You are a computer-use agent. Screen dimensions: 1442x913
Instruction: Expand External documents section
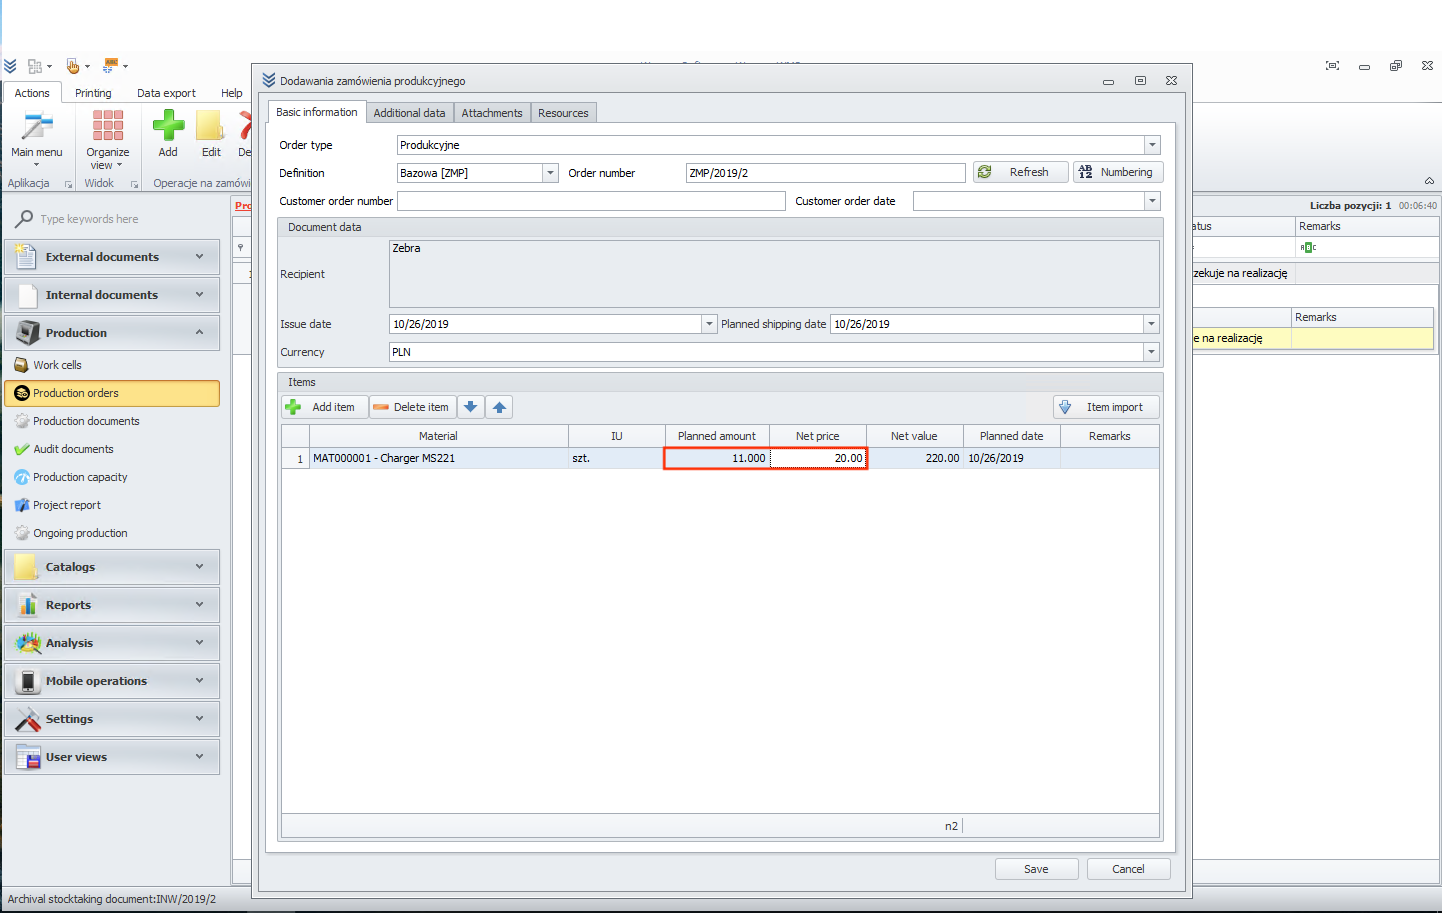pyautogui.click(x=112, y=257)
